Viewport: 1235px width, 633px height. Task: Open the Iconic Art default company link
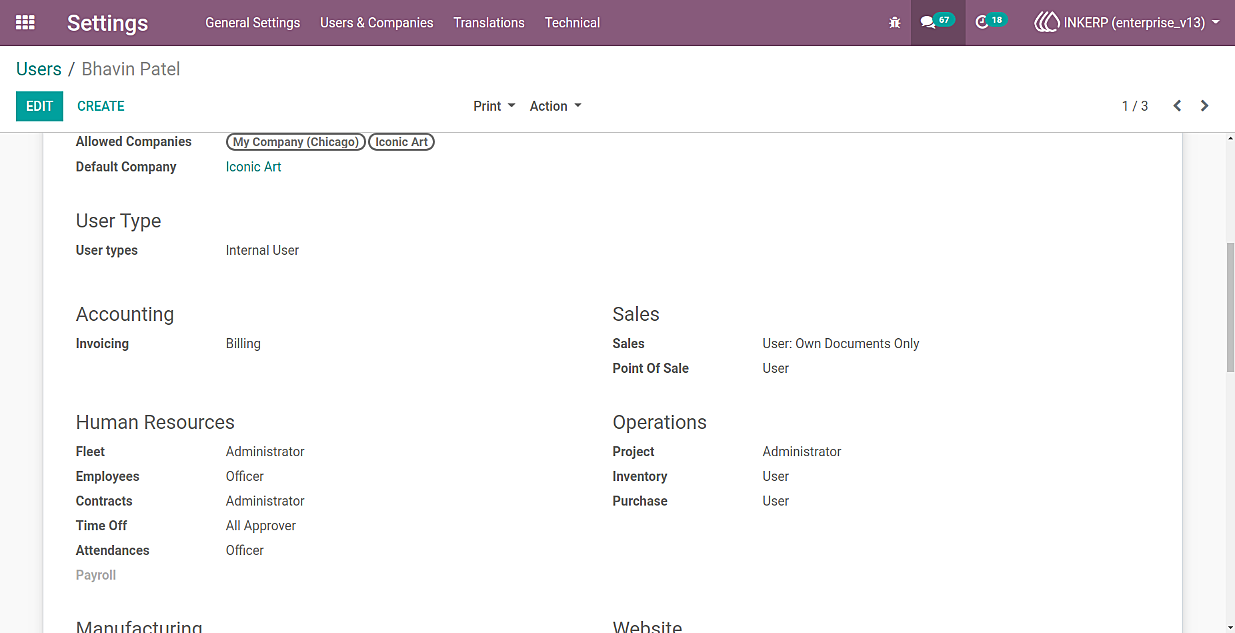(254, 167)
